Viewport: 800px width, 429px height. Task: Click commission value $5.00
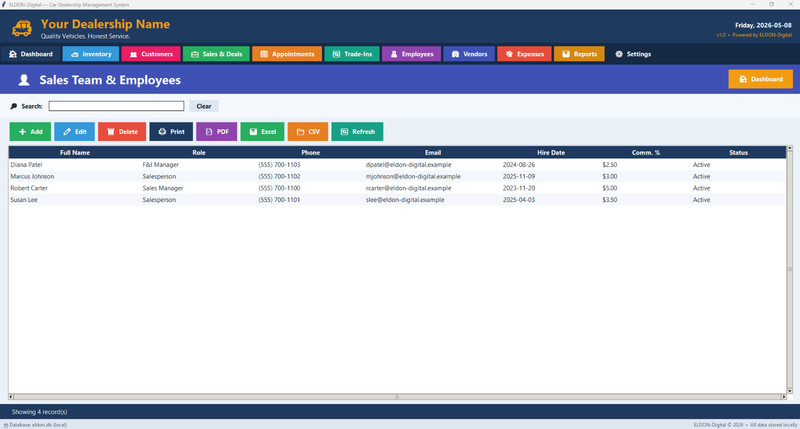click(610, 188)
